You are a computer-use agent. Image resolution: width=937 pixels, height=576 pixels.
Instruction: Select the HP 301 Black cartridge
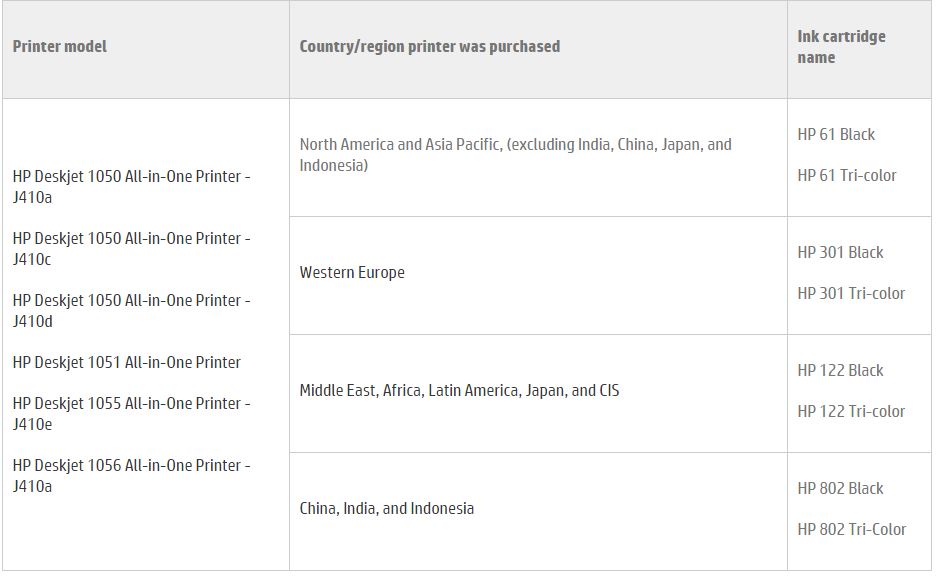(840, 253)
